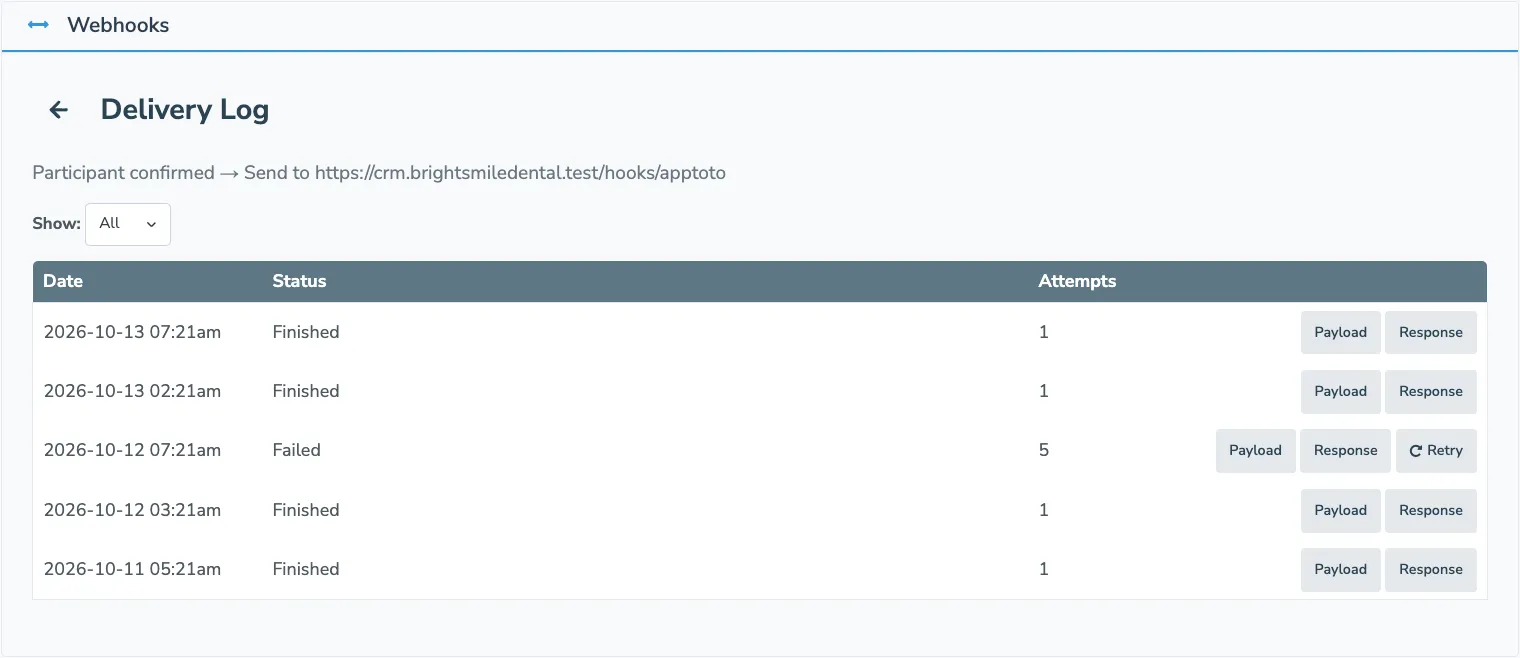View Payload for 2026-10-11 05:21am delivery
Viewport: 1520px width, 658px height.
(x=1340, y=570)
